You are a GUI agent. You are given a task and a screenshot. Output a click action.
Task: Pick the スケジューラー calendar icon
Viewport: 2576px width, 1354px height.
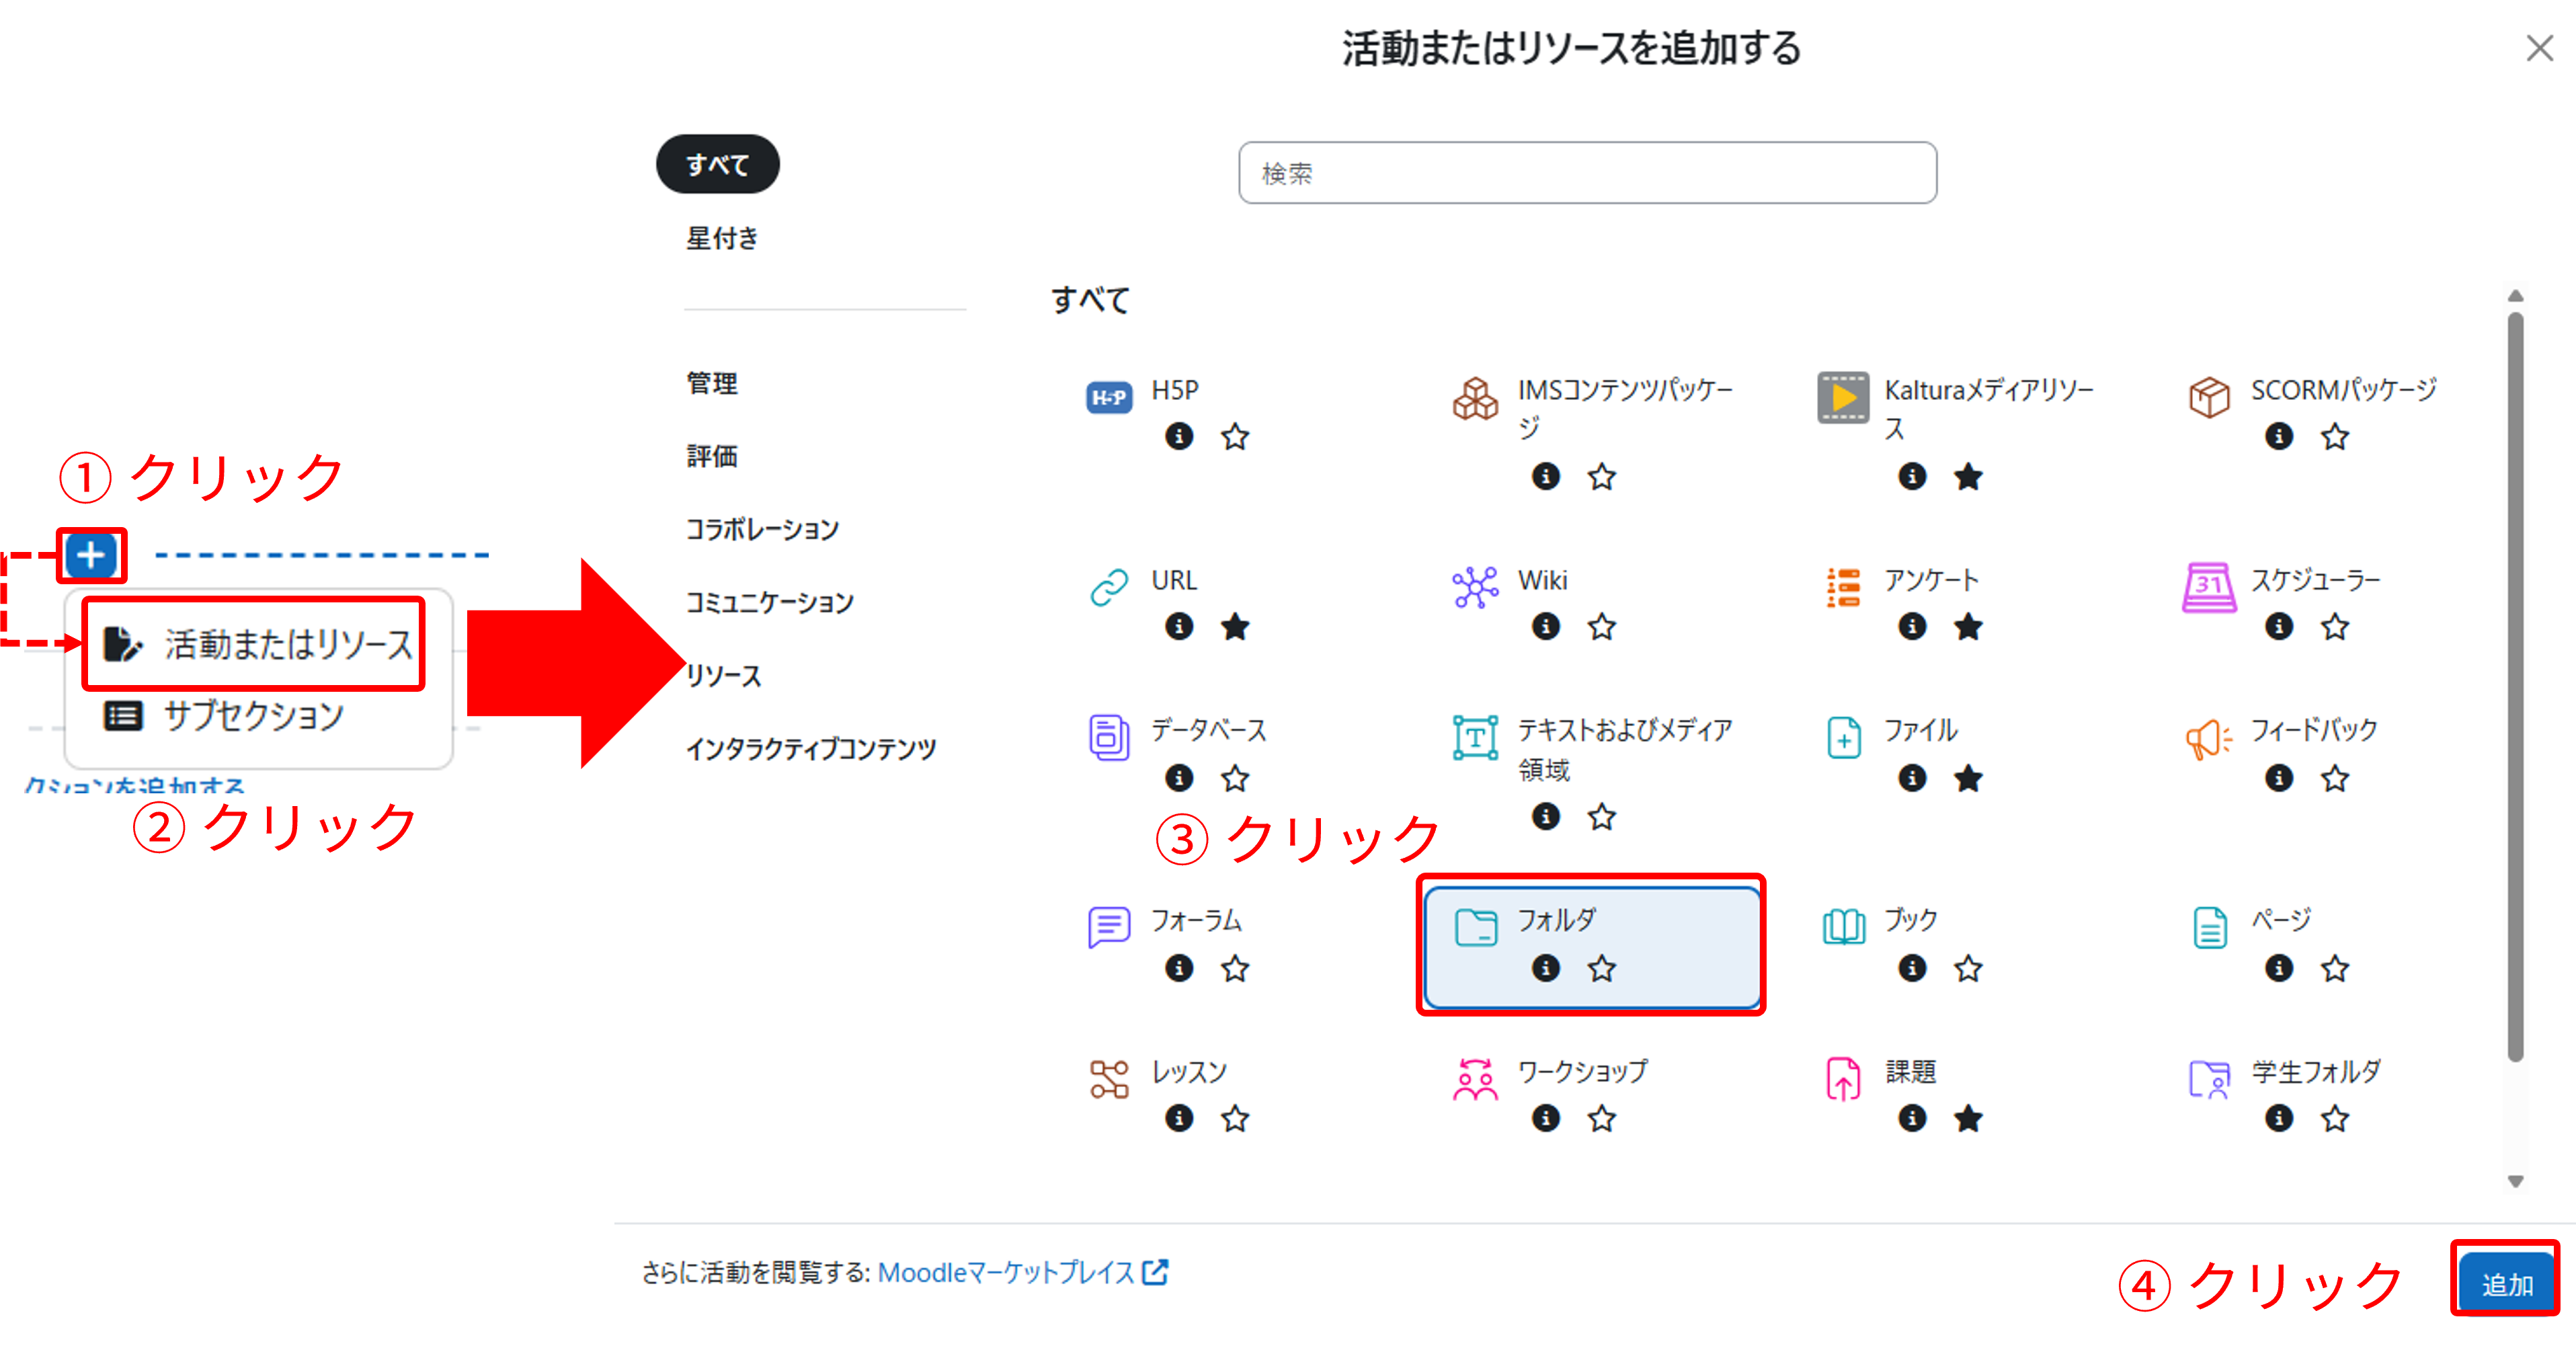click(x=2208, y=588)
